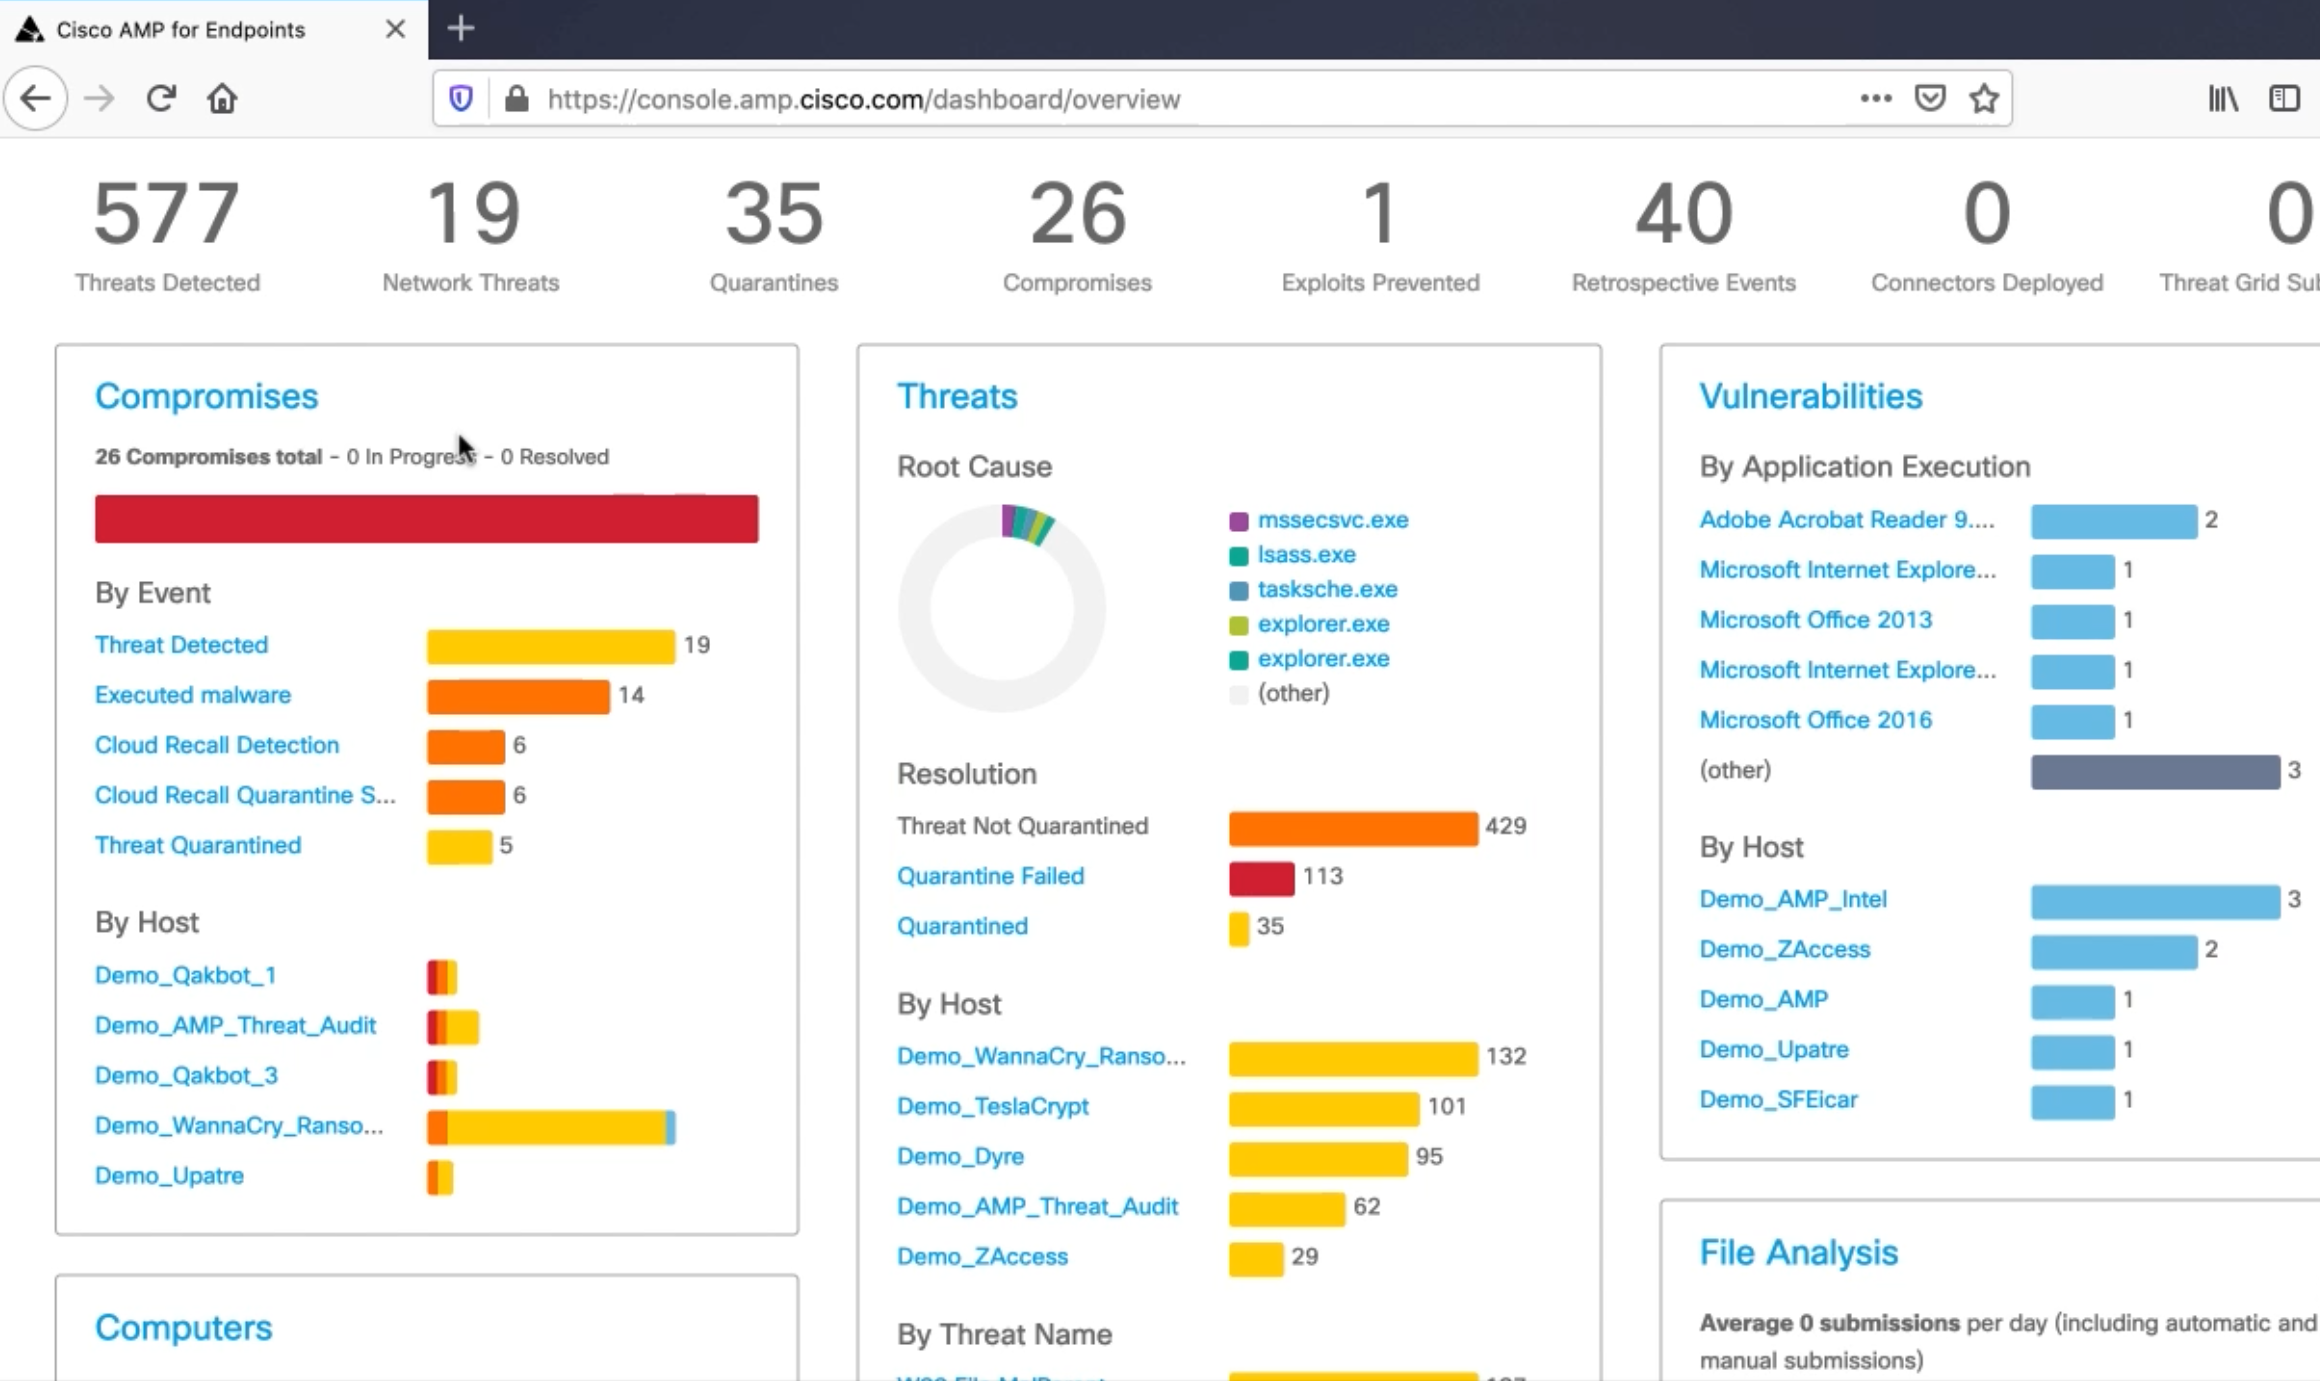Click the 35 Quarantines count

coord(774,213)
